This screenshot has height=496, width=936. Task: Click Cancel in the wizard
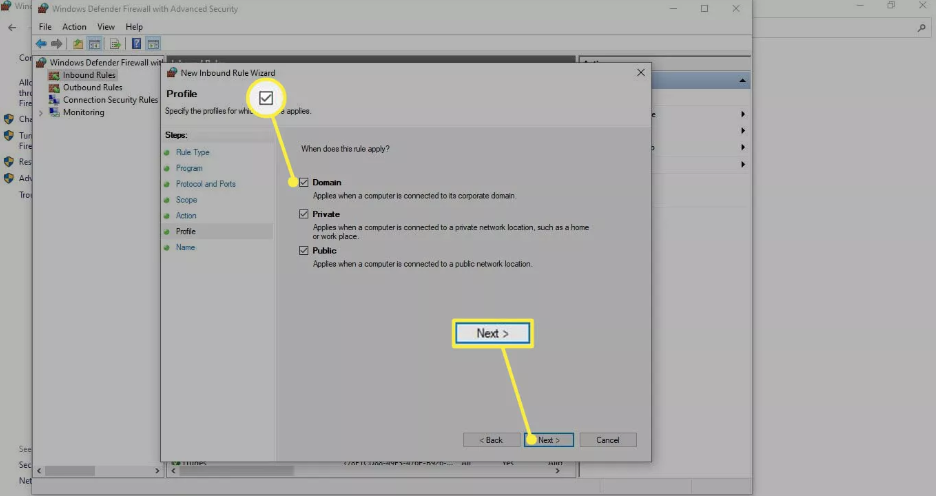(x=608, y=440)
